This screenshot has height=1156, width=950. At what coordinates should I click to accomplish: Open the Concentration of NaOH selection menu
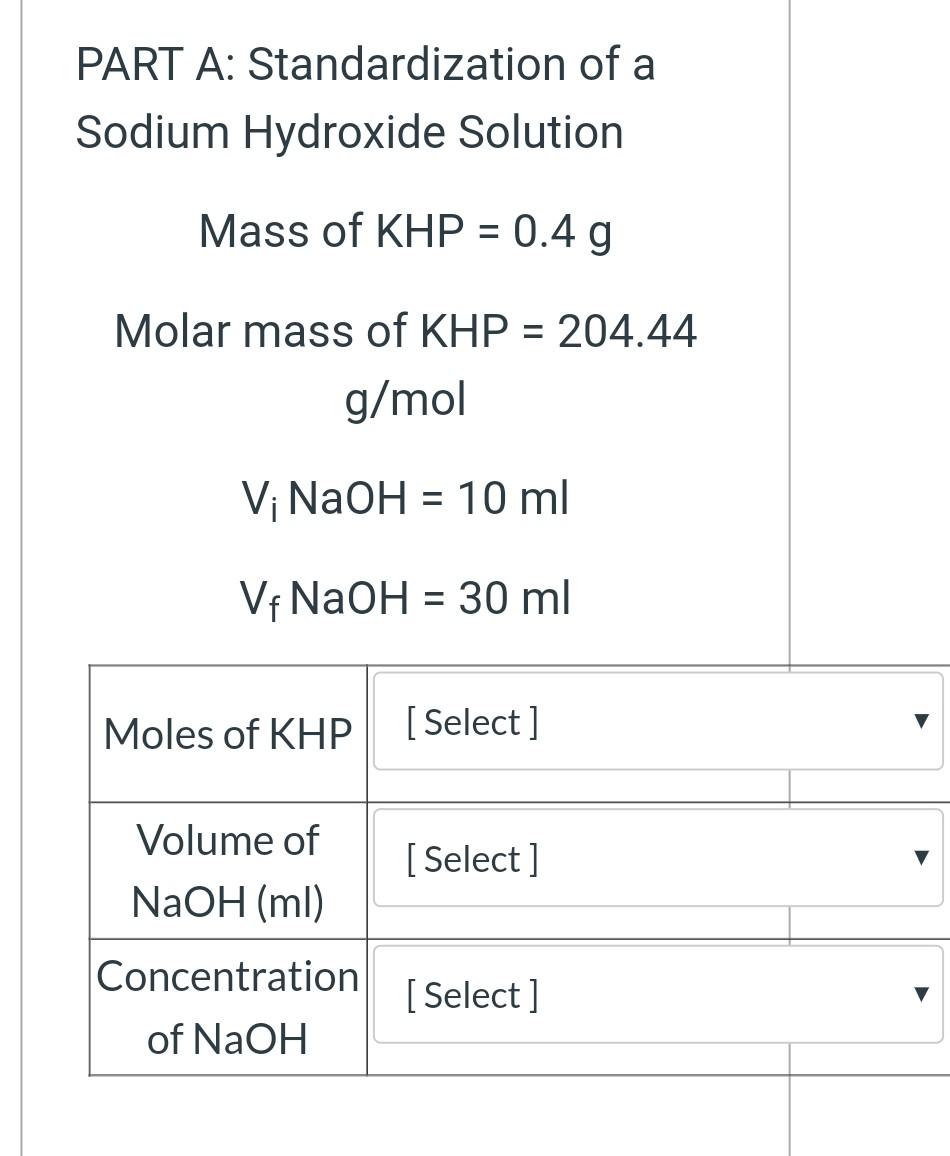pyautogui.click(x=655, y=995)
